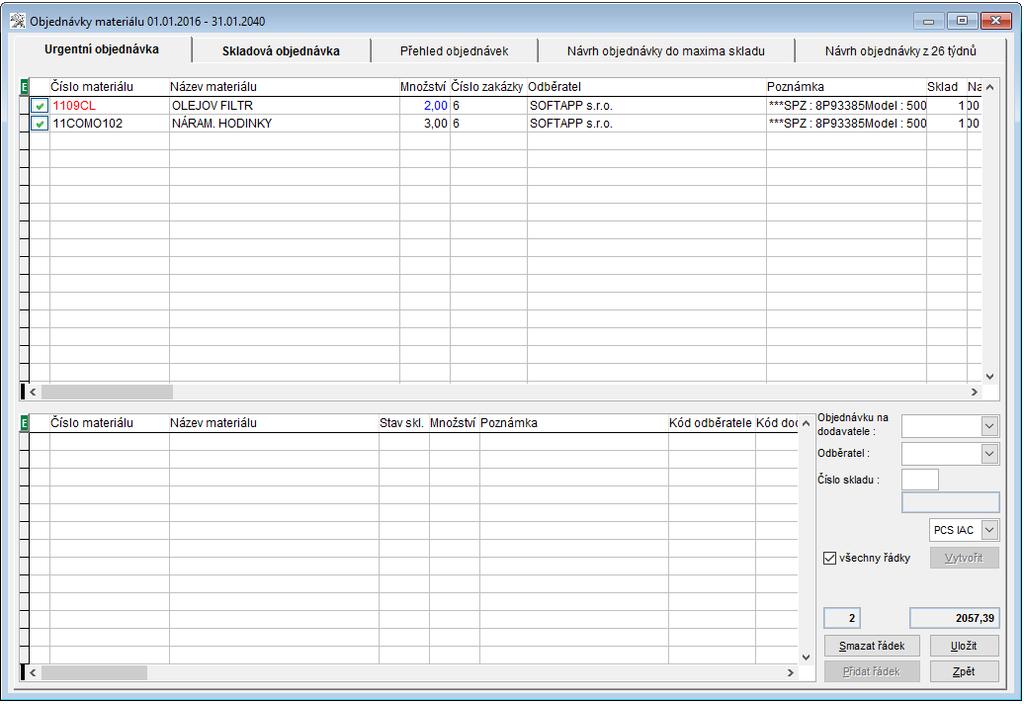Screen dimensions: 1024x704
Task: Click the total field showing '2057,39'
Action: (954, 618)
